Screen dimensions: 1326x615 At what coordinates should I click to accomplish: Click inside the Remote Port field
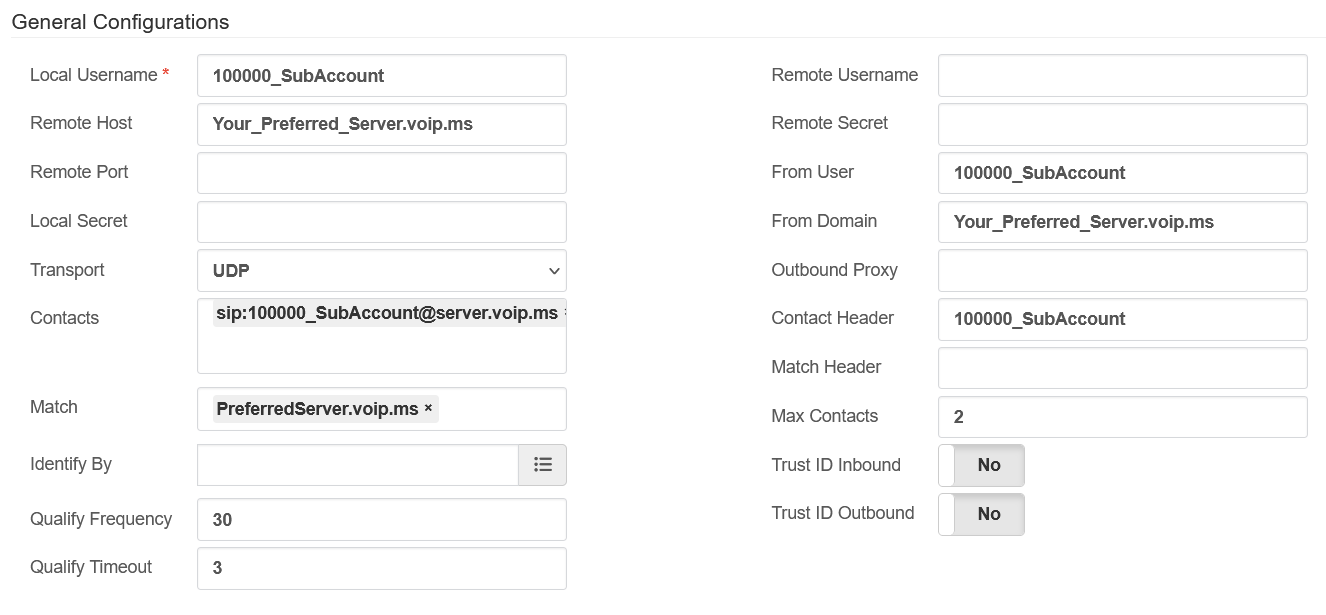coord(381,172)
